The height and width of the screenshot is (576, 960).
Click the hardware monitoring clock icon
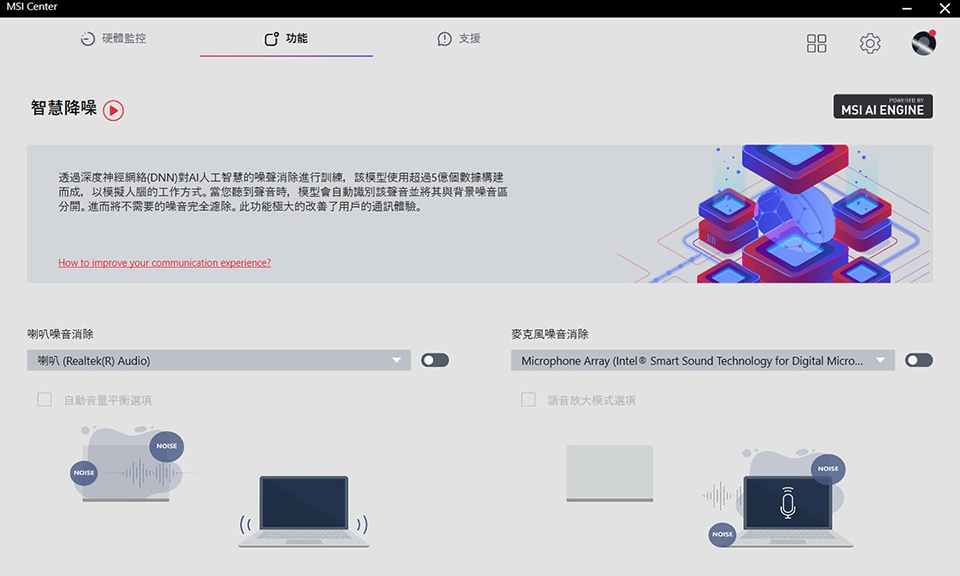88,39
